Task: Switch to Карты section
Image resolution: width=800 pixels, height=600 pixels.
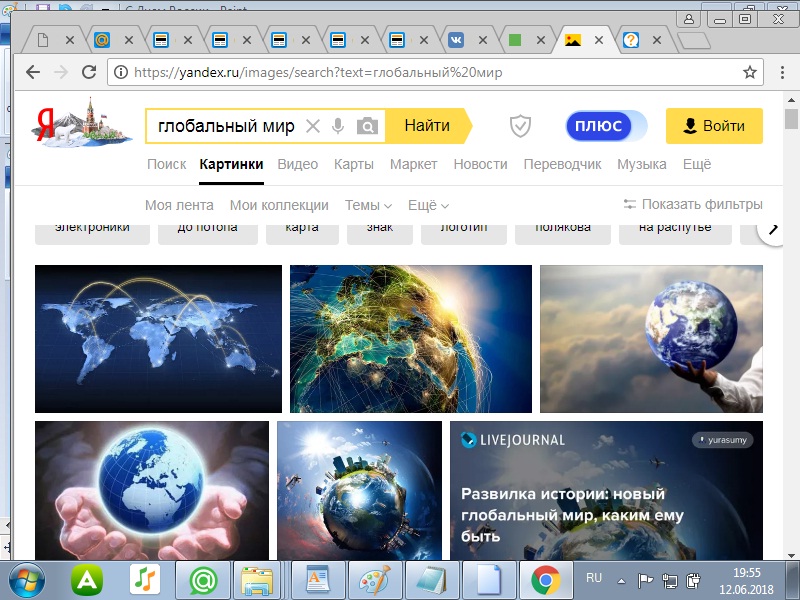Action: 354,164
